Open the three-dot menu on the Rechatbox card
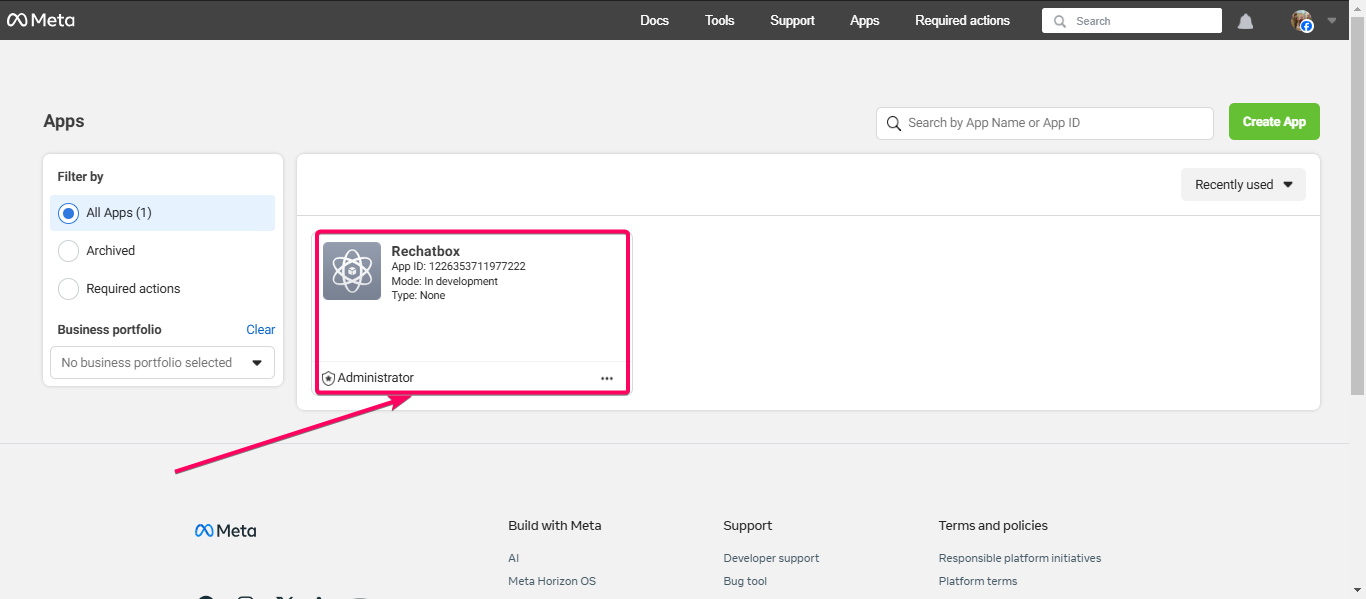This screenshot has height=599, width=1366. tap(607, 378)
